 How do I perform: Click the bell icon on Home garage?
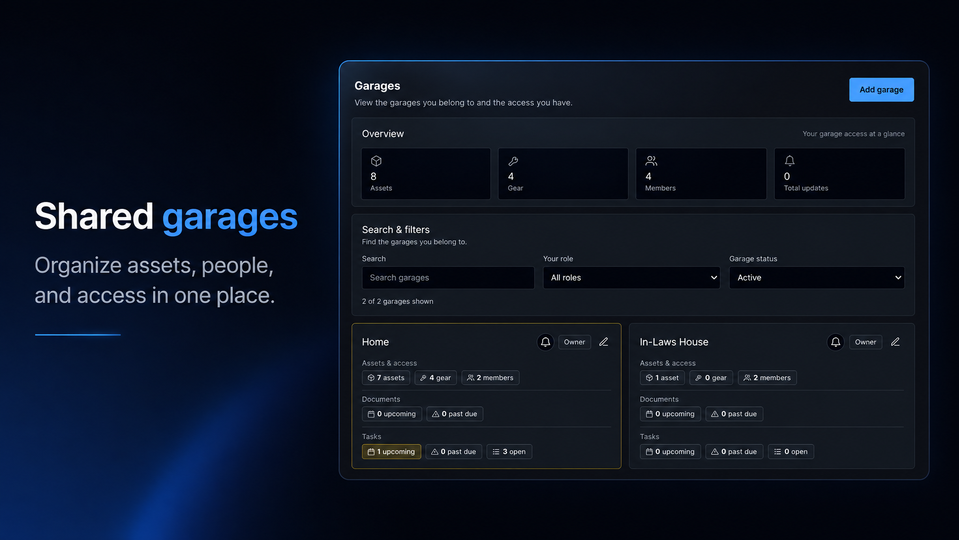(x=545, y=342)
